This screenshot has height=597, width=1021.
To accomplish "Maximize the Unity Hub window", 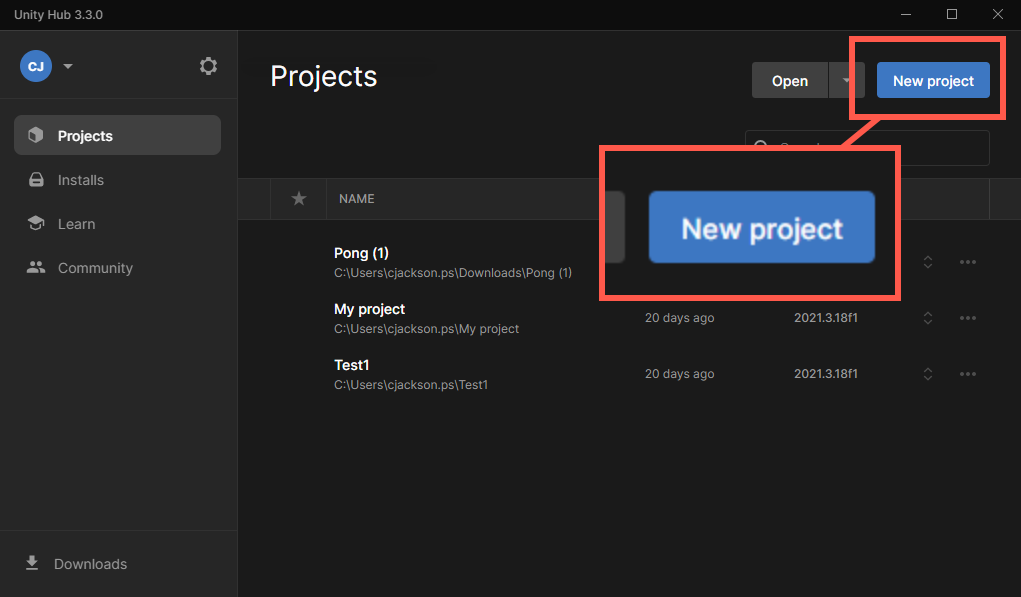I will [x=951, y=14].
